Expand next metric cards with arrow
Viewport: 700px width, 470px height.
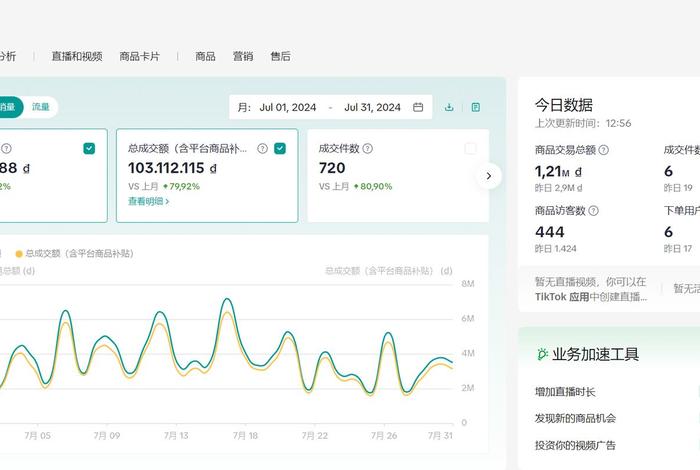click(x=488, y=176)
